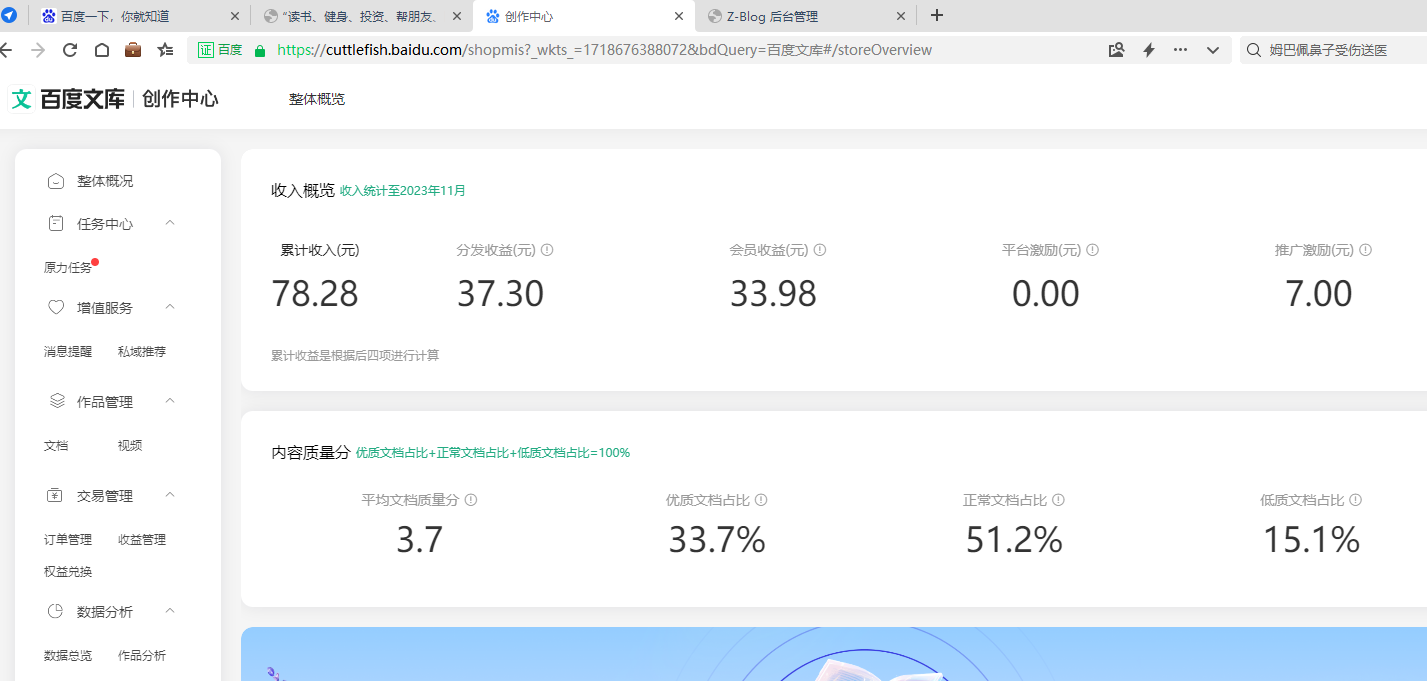This screenshot has width=1427, height=681.
Task: Open the three-dots more menu in address bar
Action: 1180,50
